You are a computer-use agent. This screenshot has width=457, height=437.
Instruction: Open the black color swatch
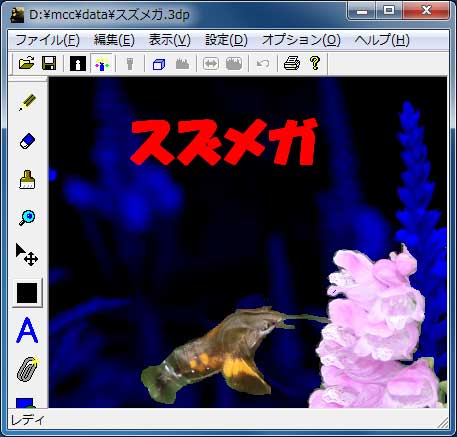(27, 293)
